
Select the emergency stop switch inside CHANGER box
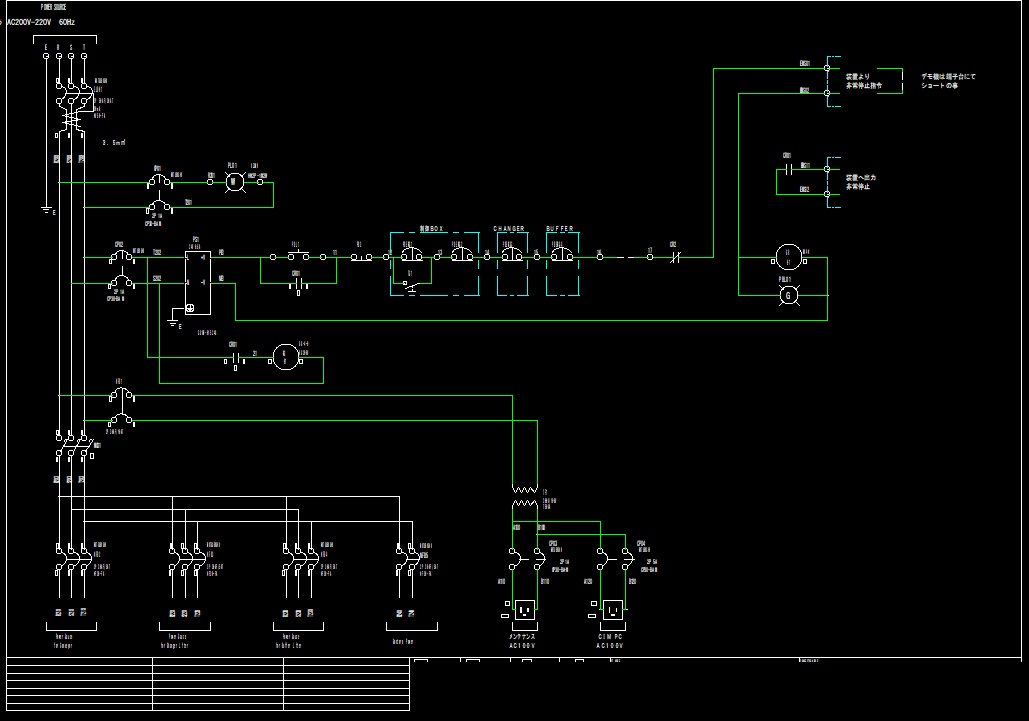(511, 256)
